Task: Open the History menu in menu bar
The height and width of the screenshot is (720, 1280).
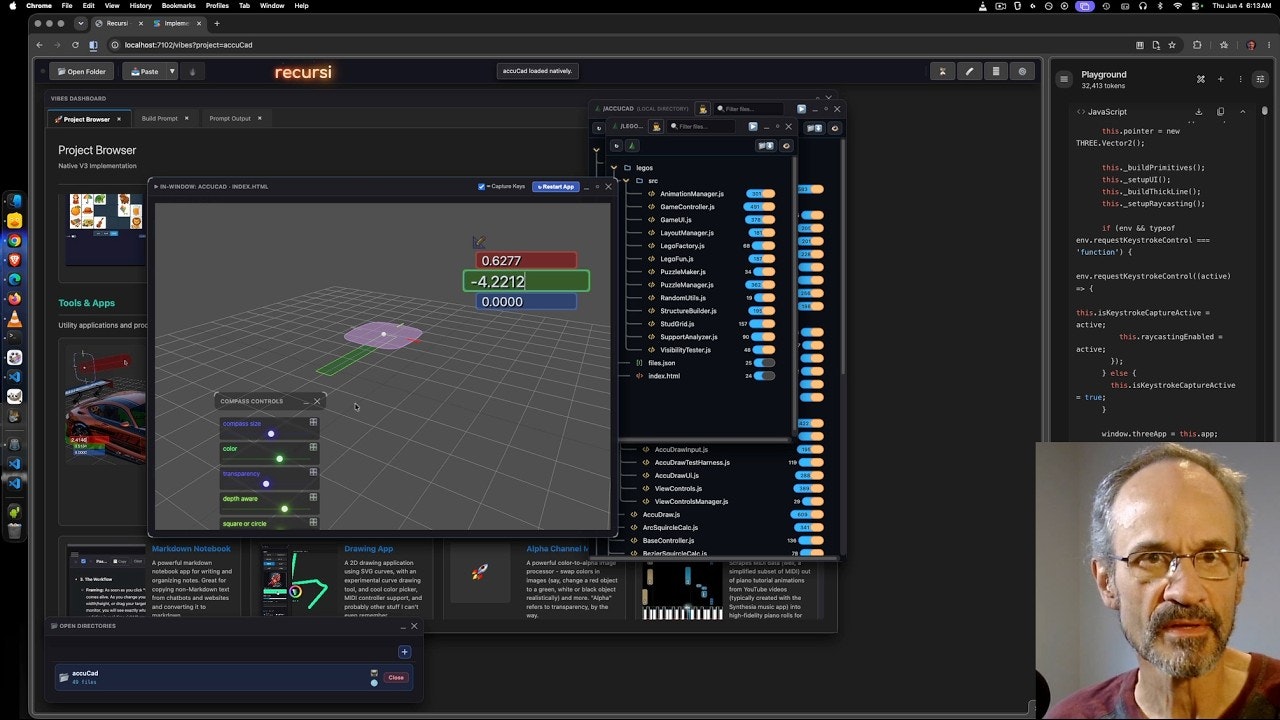Action: tap(140, 6)
